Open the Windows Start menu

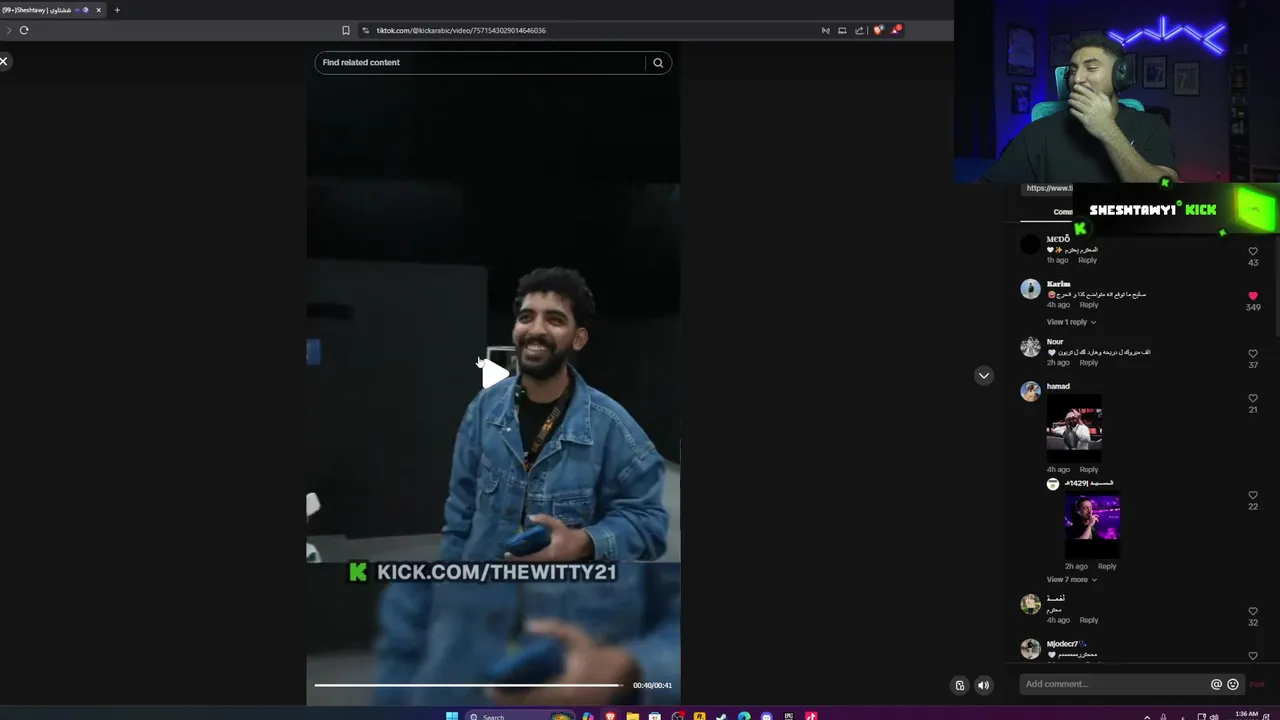point(451,716)
